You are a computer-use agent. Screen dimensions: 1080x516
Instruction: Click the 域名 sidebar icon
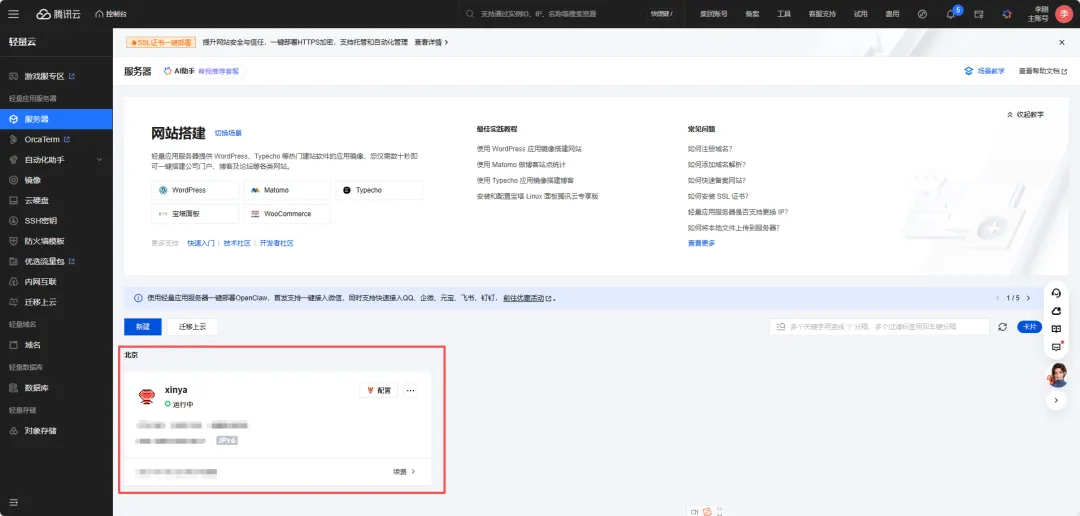pyautogui.click(x=13, y=344)
